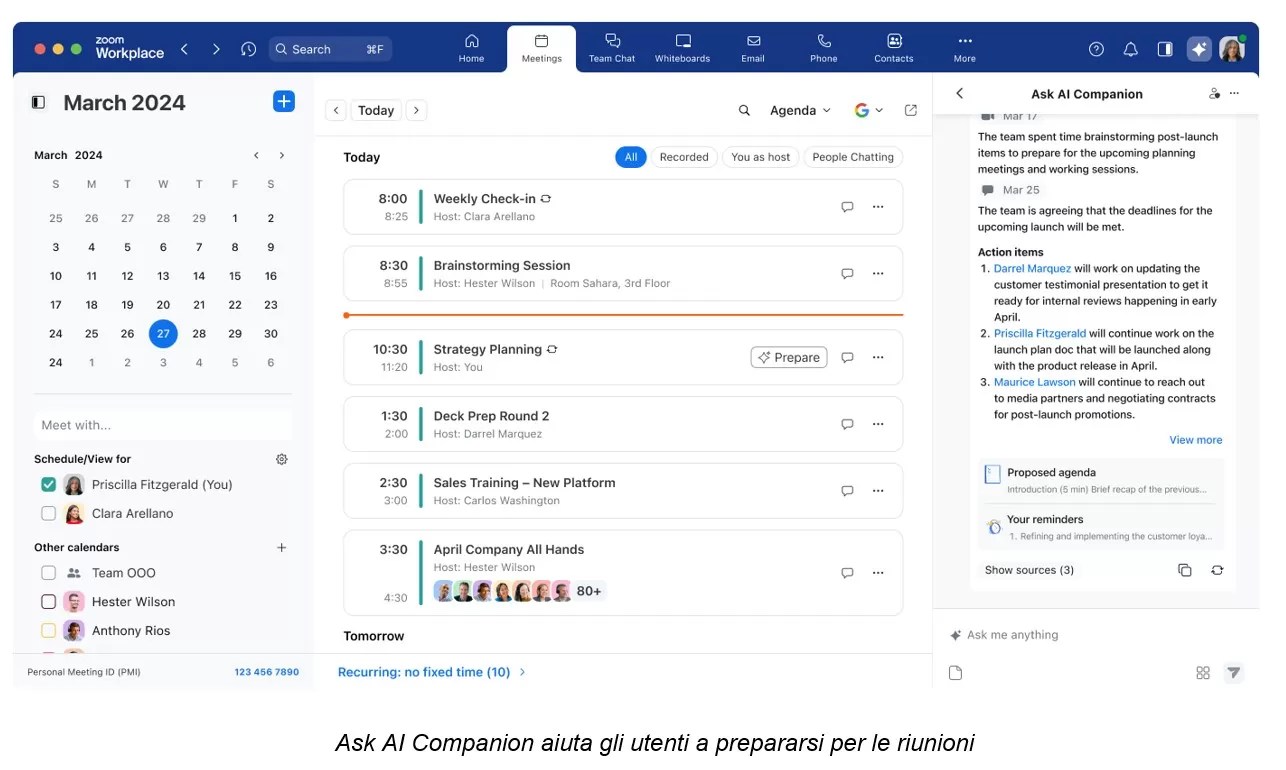The image size is (1286, 770).
Task: Open calendar in external window icon
Action: point(911,110)
